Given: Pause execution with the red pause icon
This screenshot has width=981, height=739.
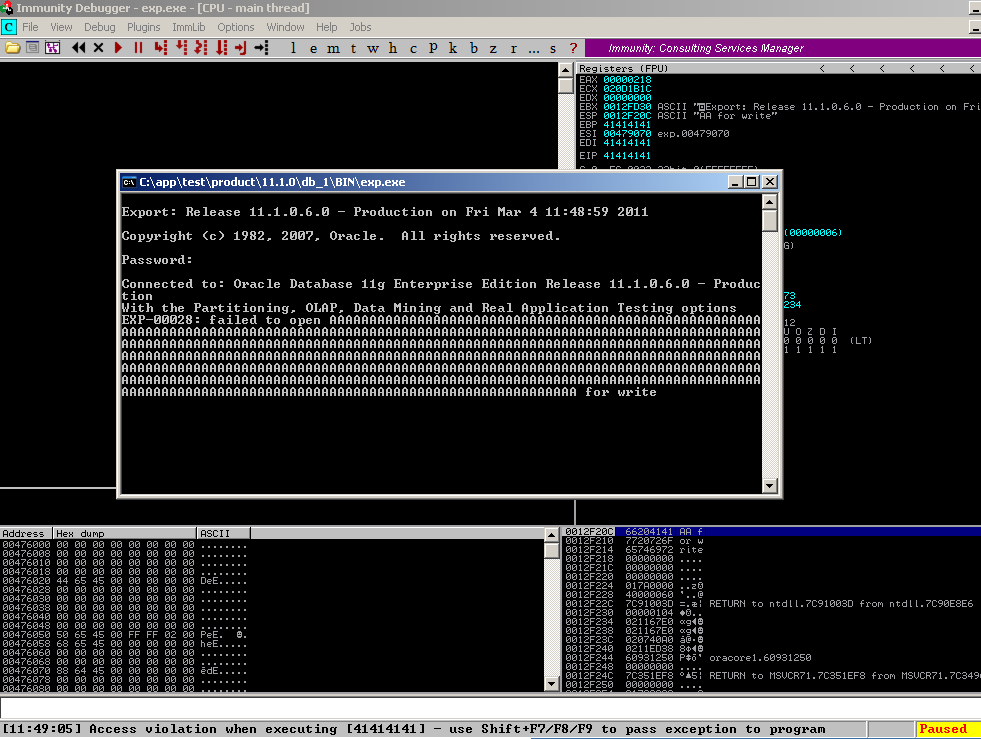Looking at the screenshot, I should point(138,48).
